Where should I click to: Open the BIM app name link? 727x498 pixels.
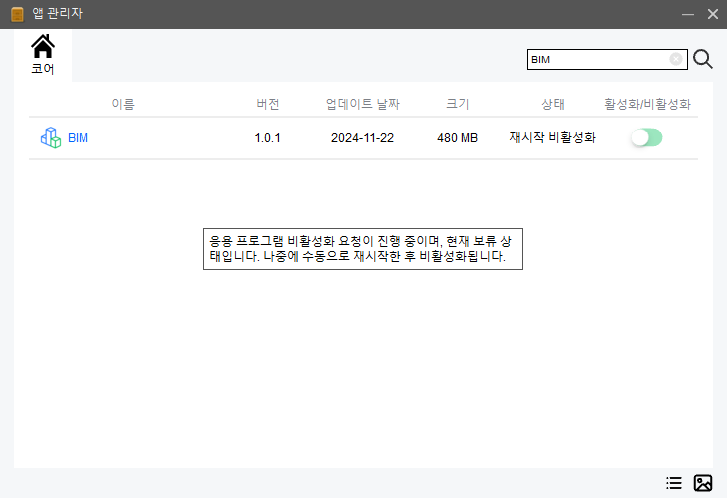point(78,138)
